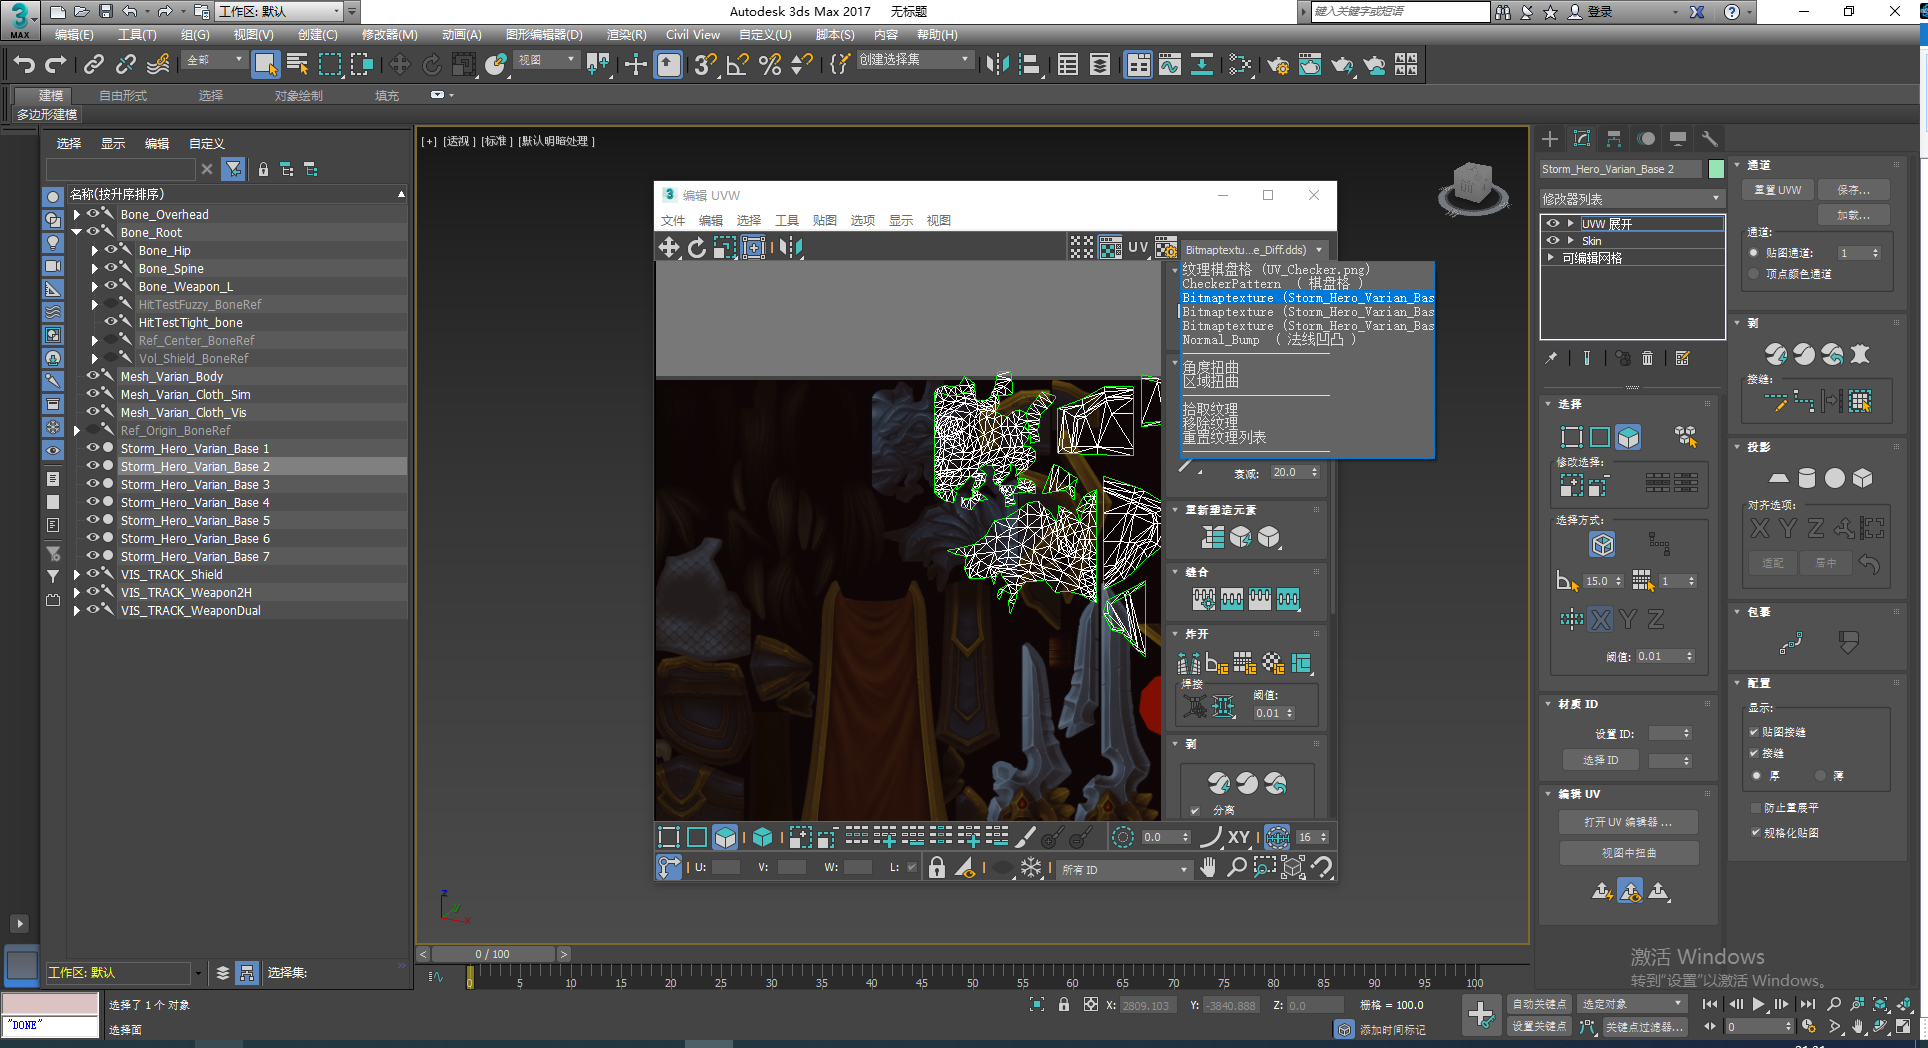Click 打开 UV 编辑器 button
1928x1048 pixels.
click(1628, 821)
